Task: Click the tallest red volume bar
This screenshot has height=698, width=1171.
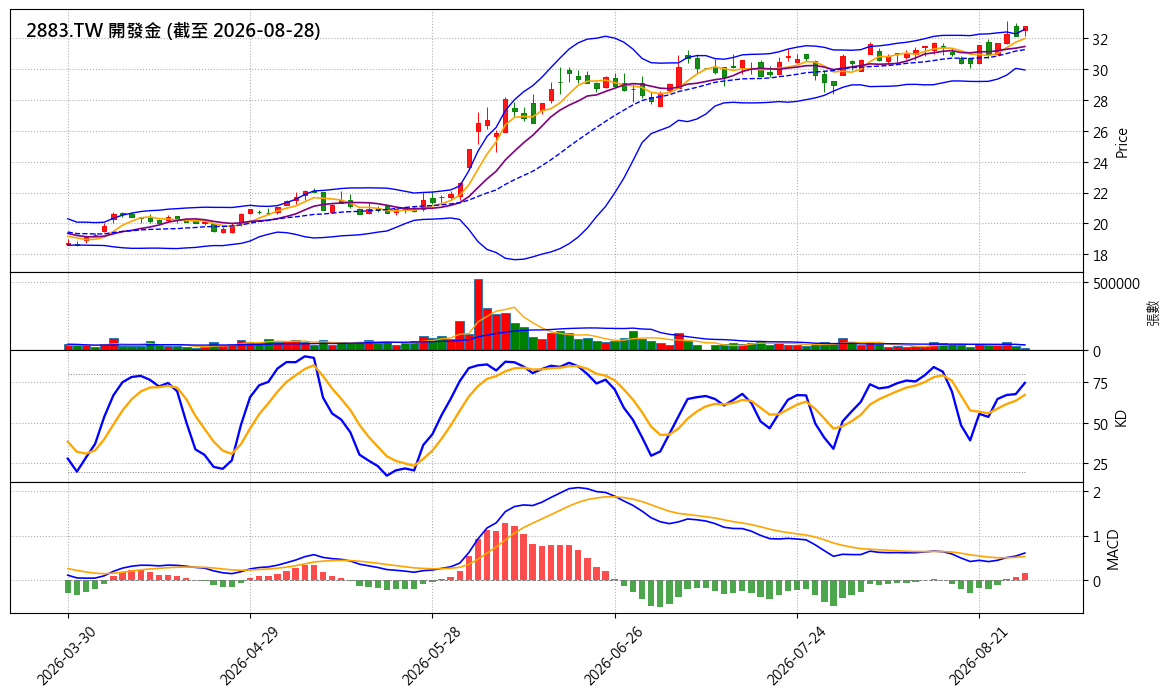Action: (x=478, y=315)
